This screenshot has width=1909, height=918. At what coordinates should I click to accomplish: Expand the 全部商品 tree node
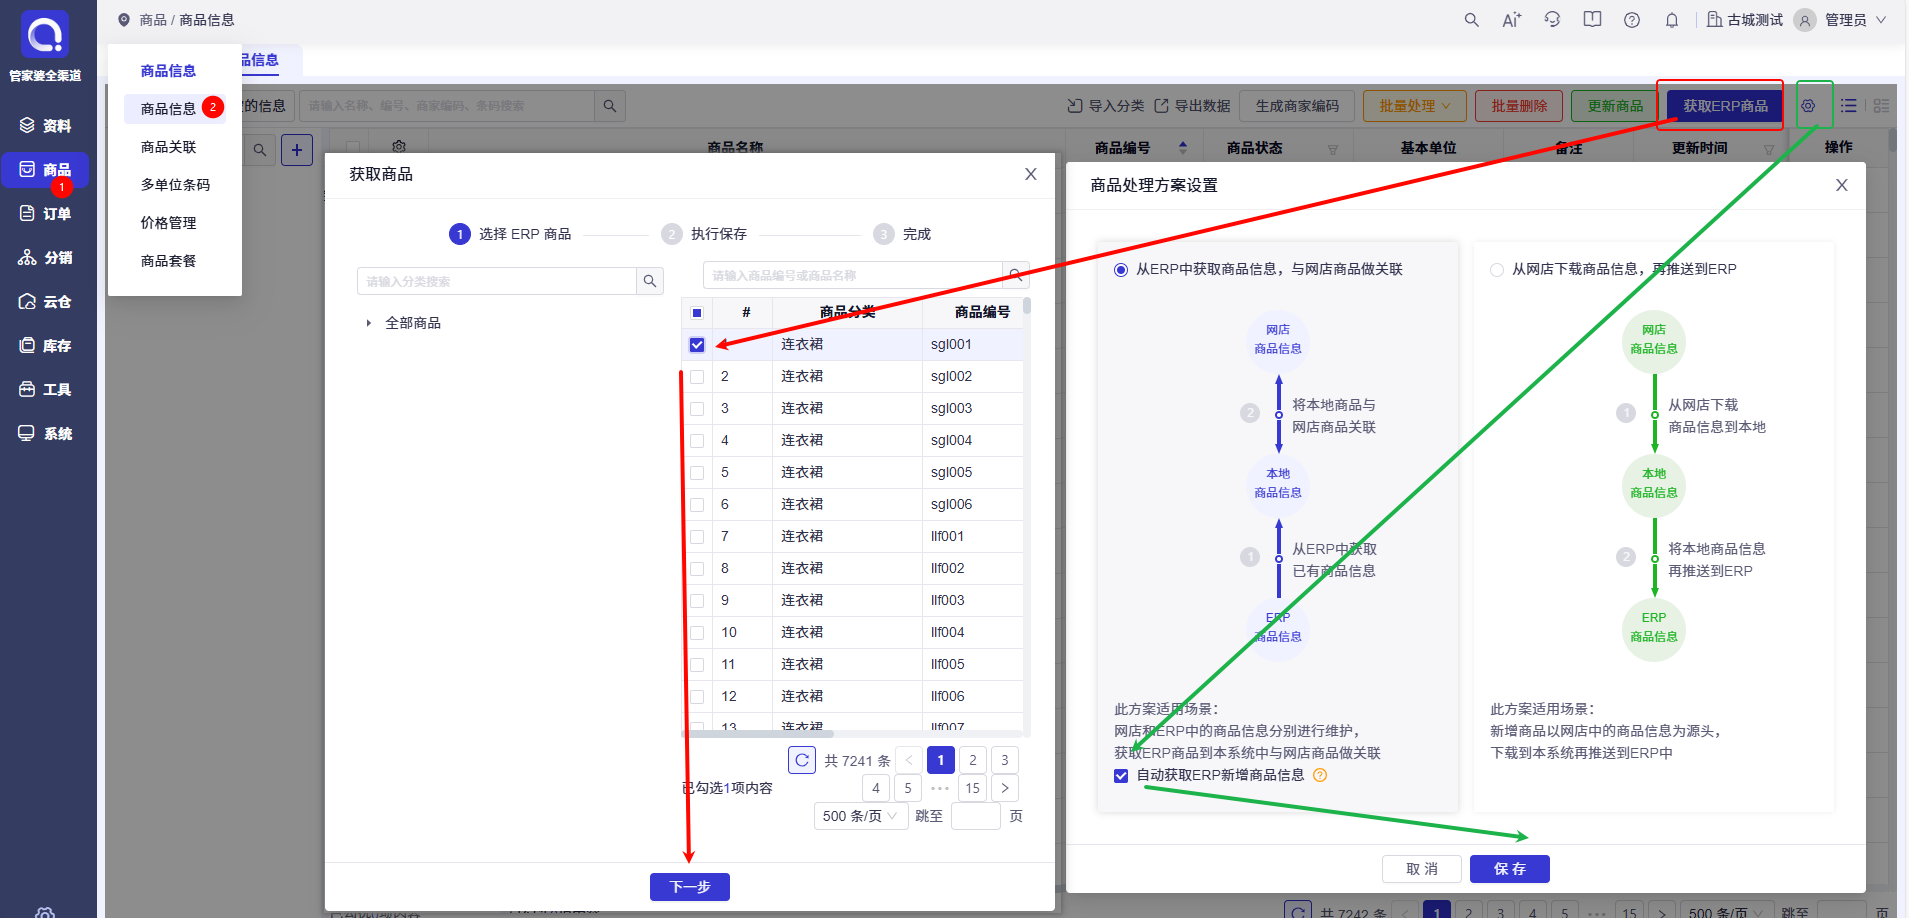click(369, 323)
